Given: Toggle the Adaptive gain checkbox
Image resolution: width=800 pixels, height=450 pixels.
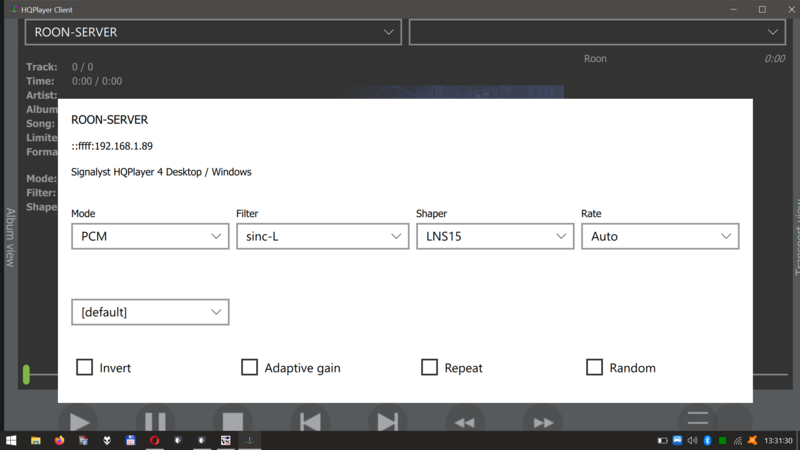Looking at the screenshot, I should [249, 367].
